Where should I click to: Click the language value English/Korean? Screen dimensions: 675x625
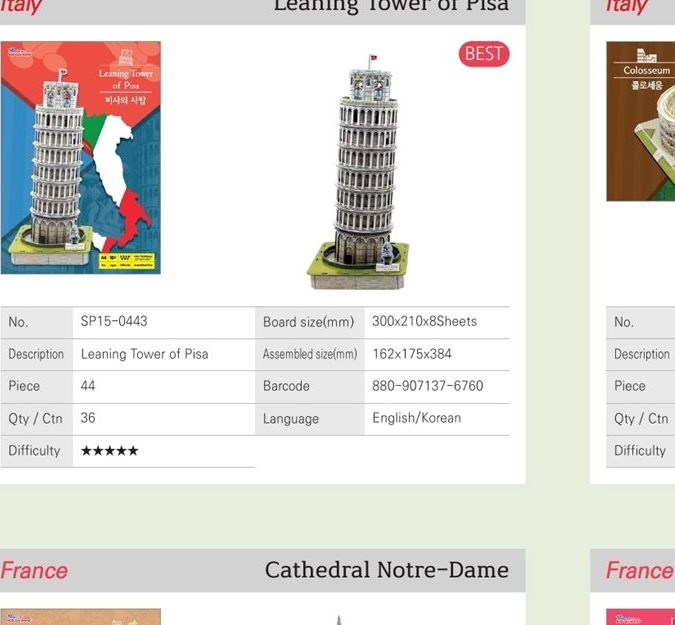(417, 418)
